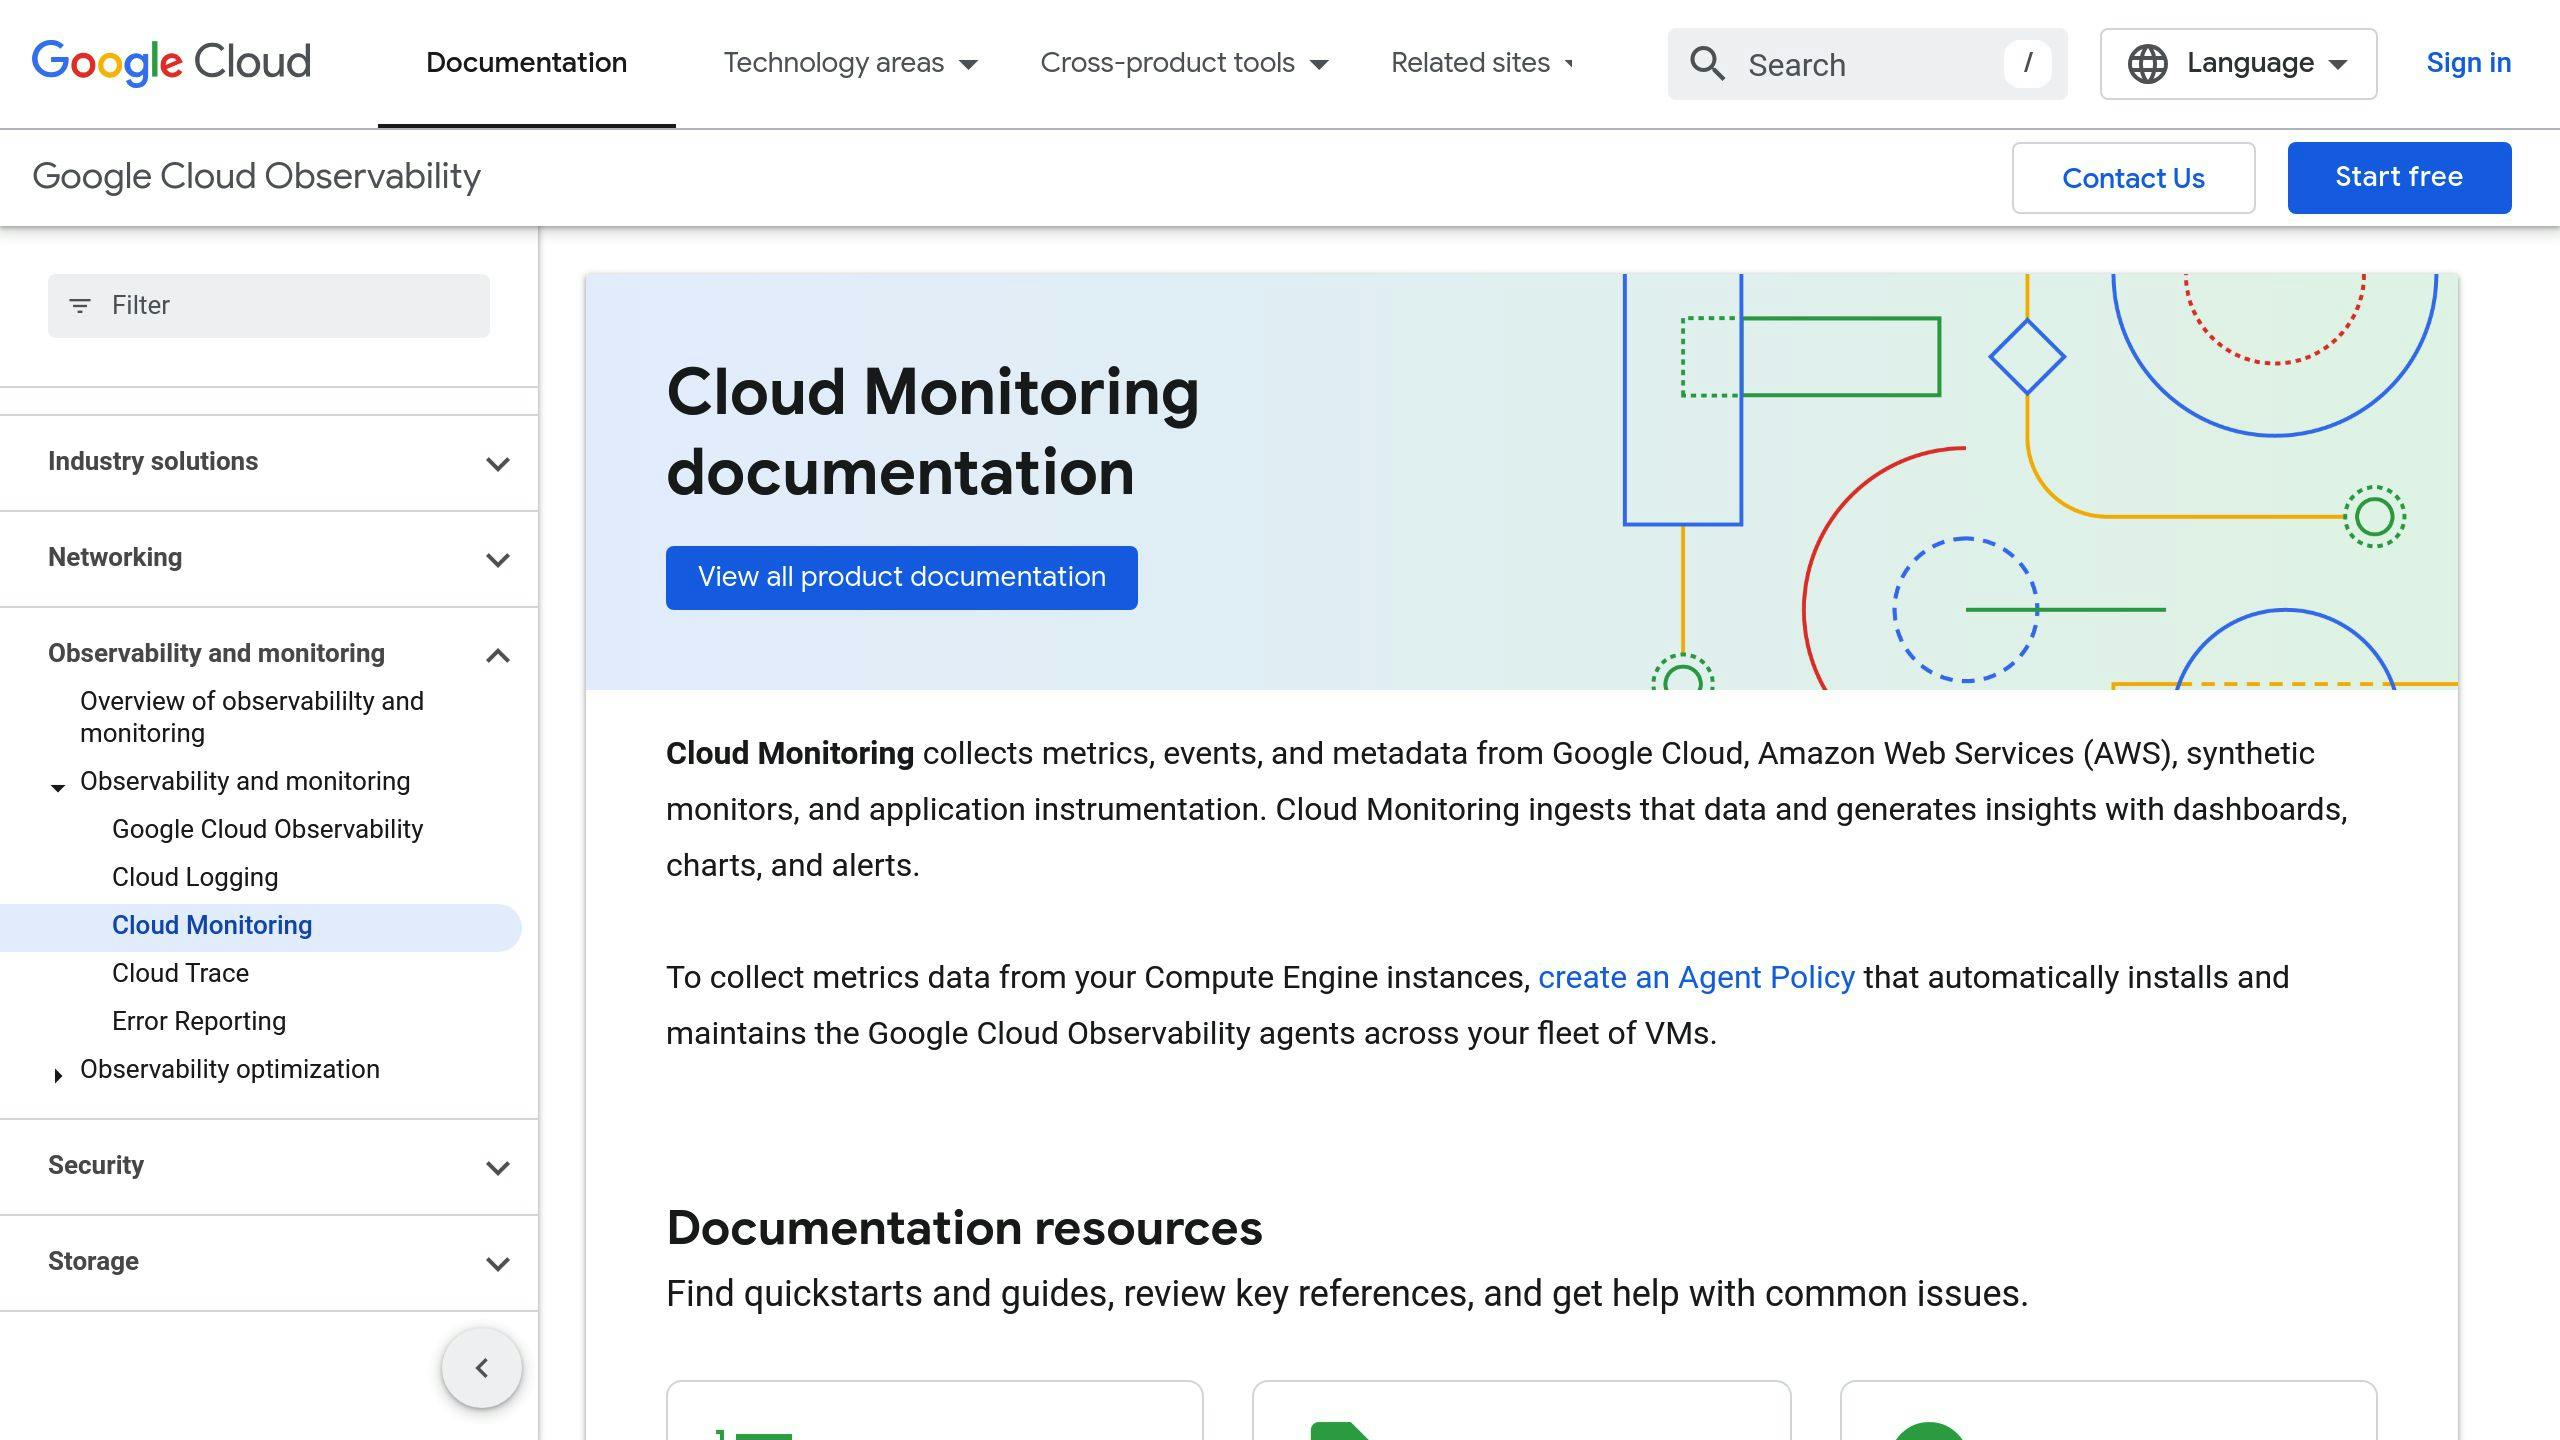The image size is (2560, 1440).
Task: Click the slash shortcut key in search
Action: click(2028, 64)
